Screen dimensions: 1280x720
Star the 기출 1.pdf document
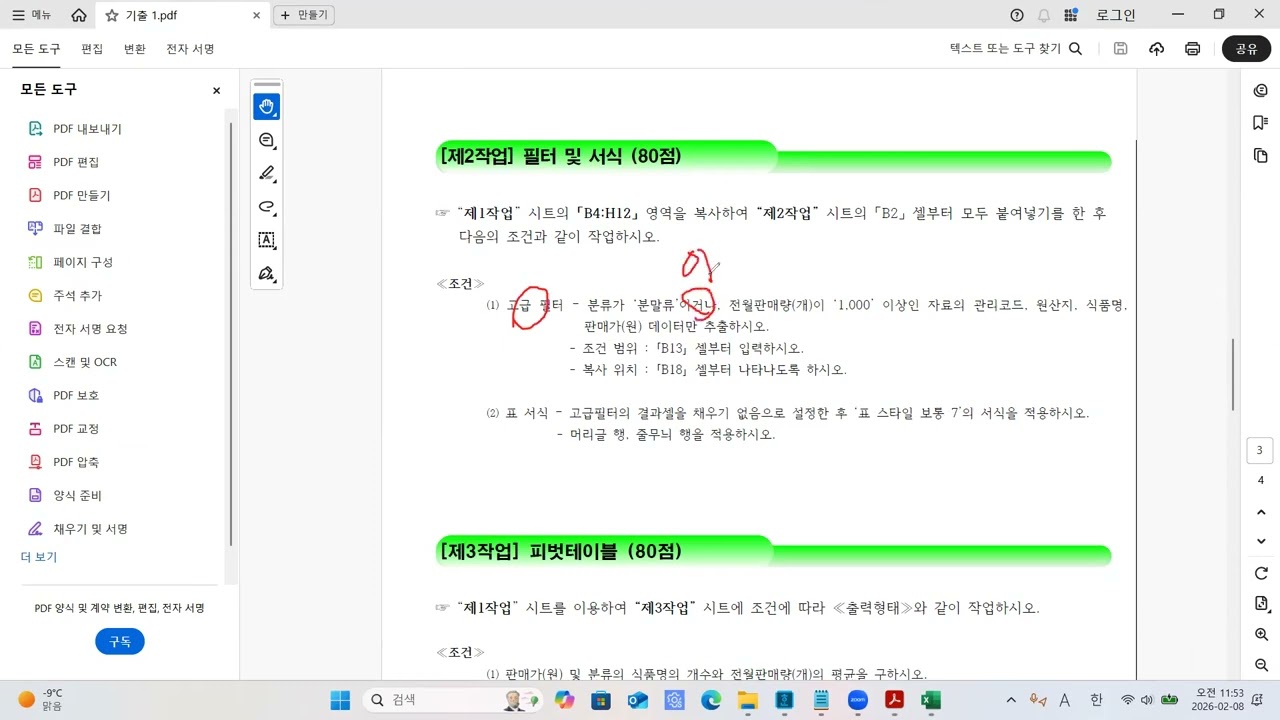click(x=112, y=15)
